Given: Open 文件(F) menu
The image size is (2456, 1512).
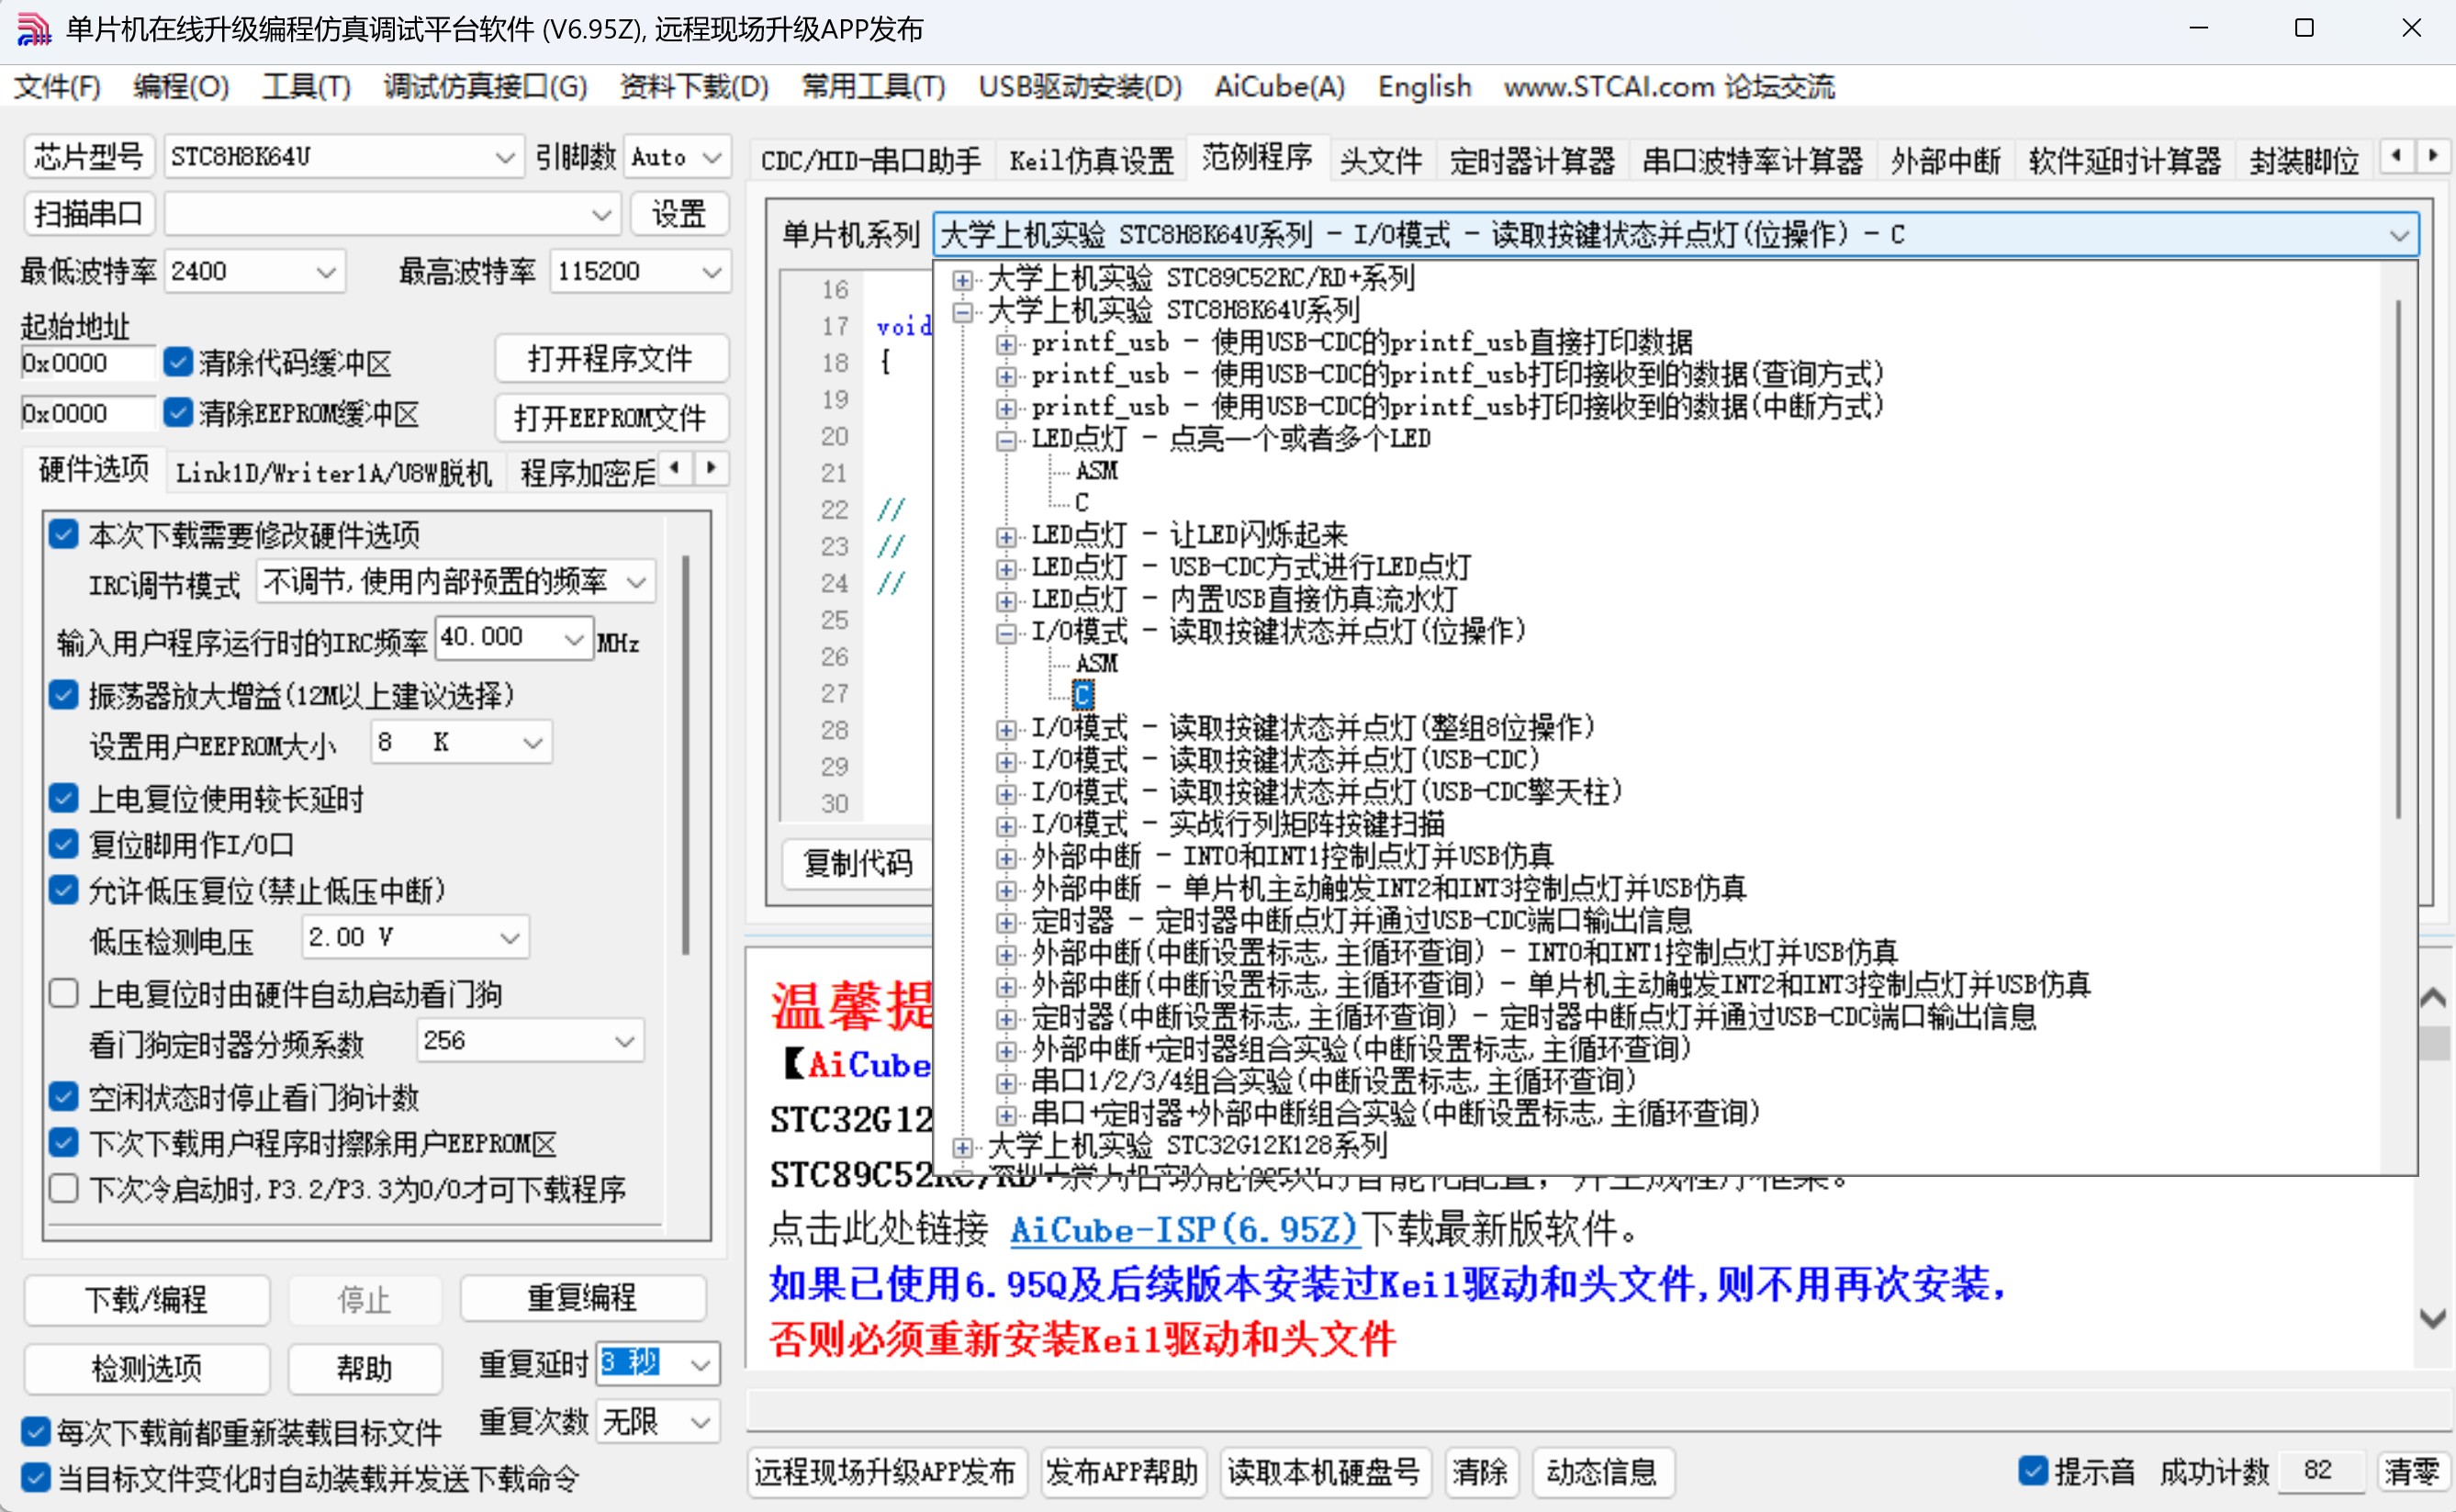Looking at the screenshot, I should coord(57,87).
